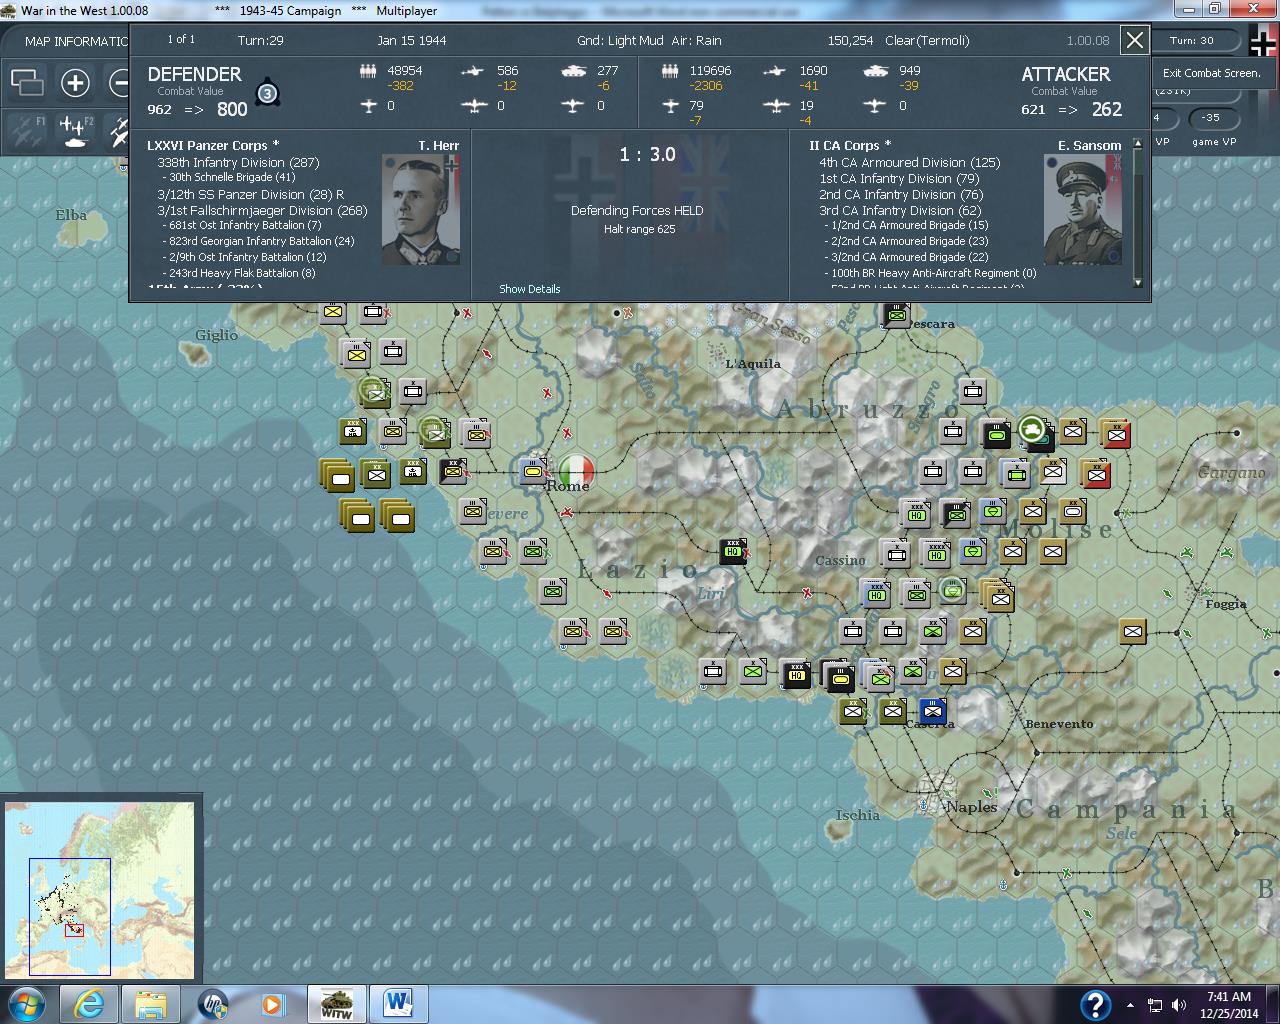Screen dimensions: 1280x1024
Task: Select the 3/1st Fallschirmjaeger Division row
Action: (x=262, y=211)
